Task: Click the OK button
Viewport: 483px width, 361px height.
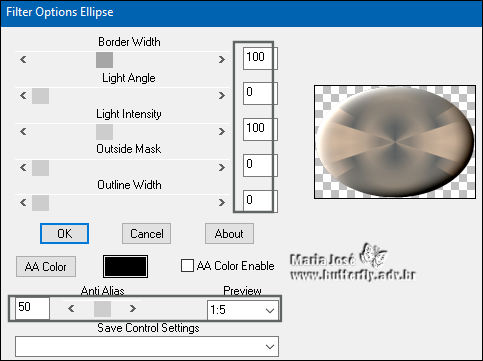Action: 64,234
